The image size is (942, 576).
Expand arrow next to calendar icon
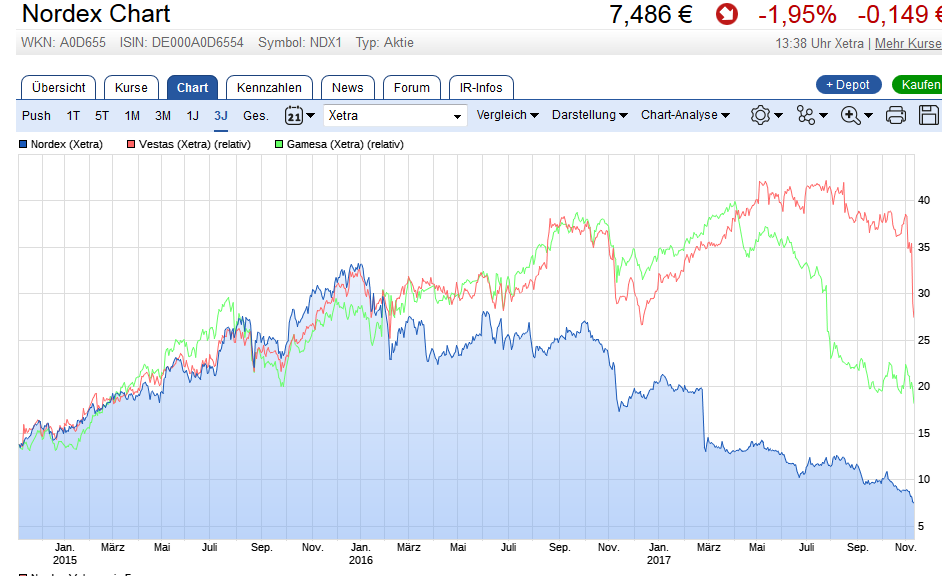pos(311,115)
